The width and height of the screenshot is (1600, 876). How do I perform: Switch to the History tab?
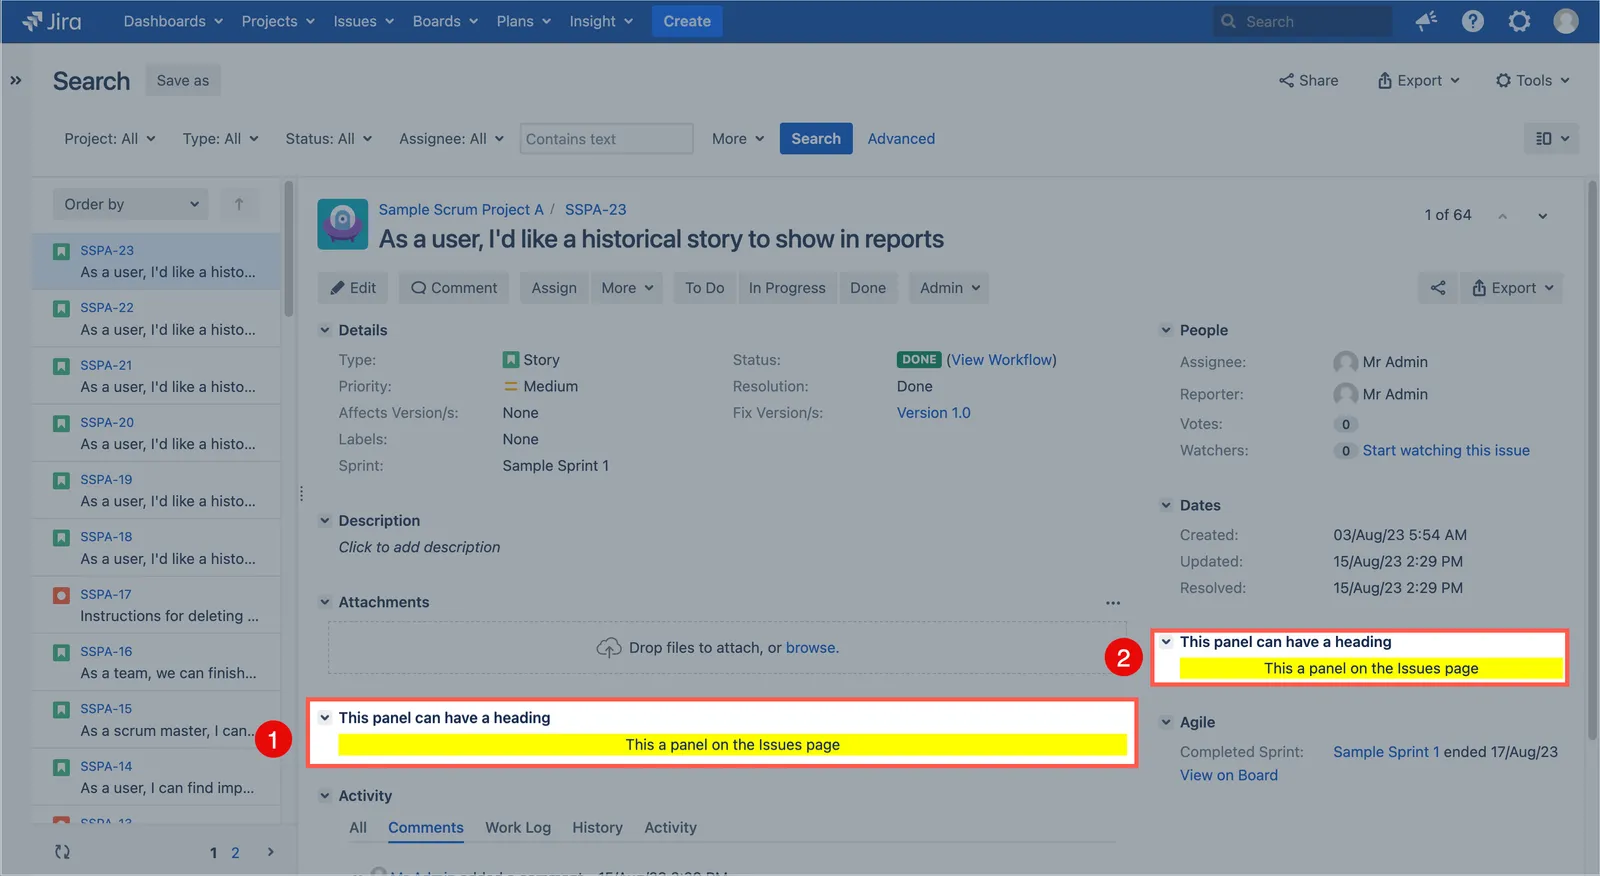pos(597,828)
